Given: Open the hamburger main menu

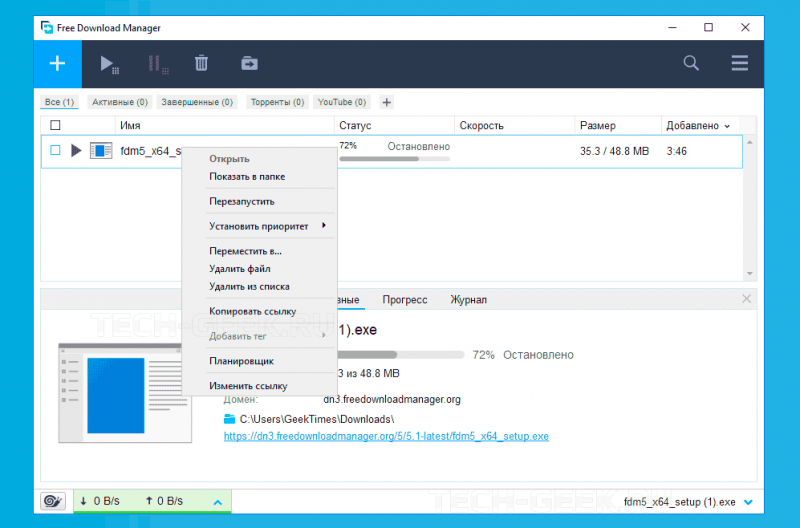Looking at the screenshot, I should click(739, 63).
